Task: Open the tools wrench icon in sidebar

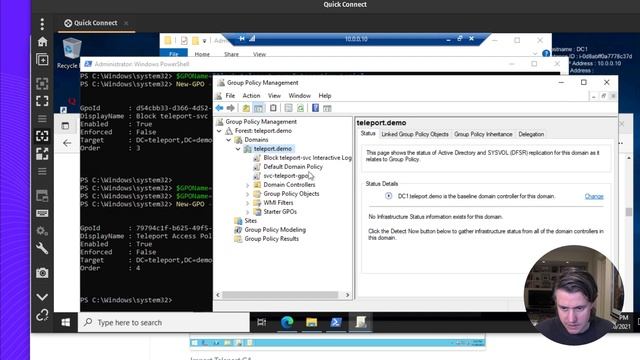Action: [x=42, y=248]
